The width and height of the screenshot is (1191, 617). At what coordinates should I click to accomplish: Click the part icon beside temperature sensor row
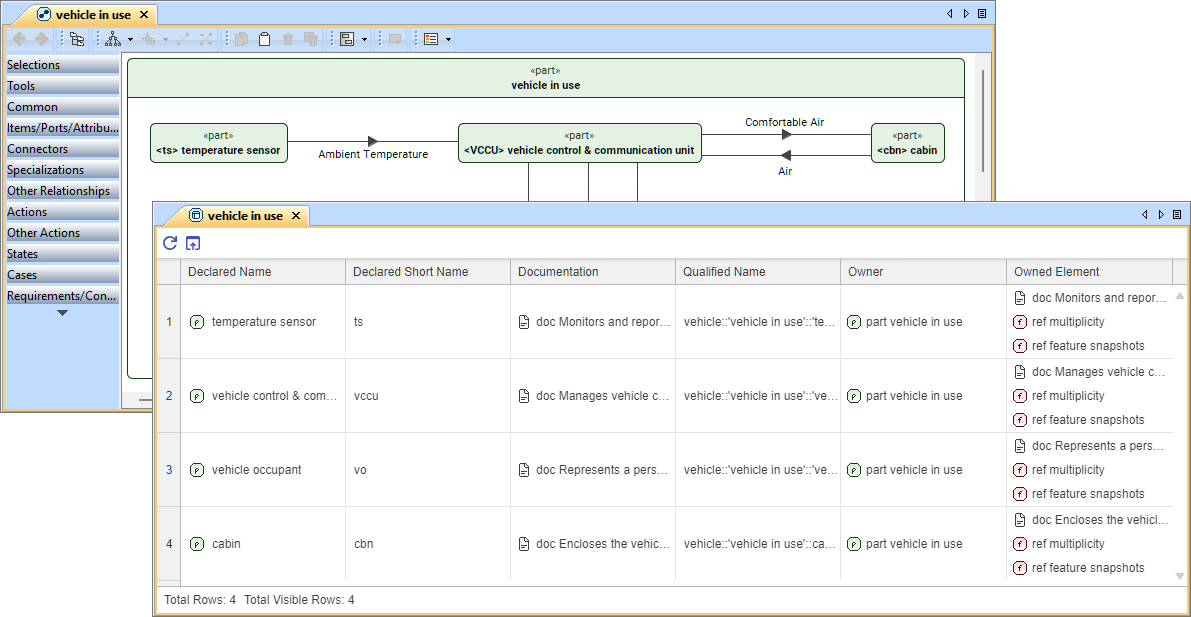click(197, 322)
